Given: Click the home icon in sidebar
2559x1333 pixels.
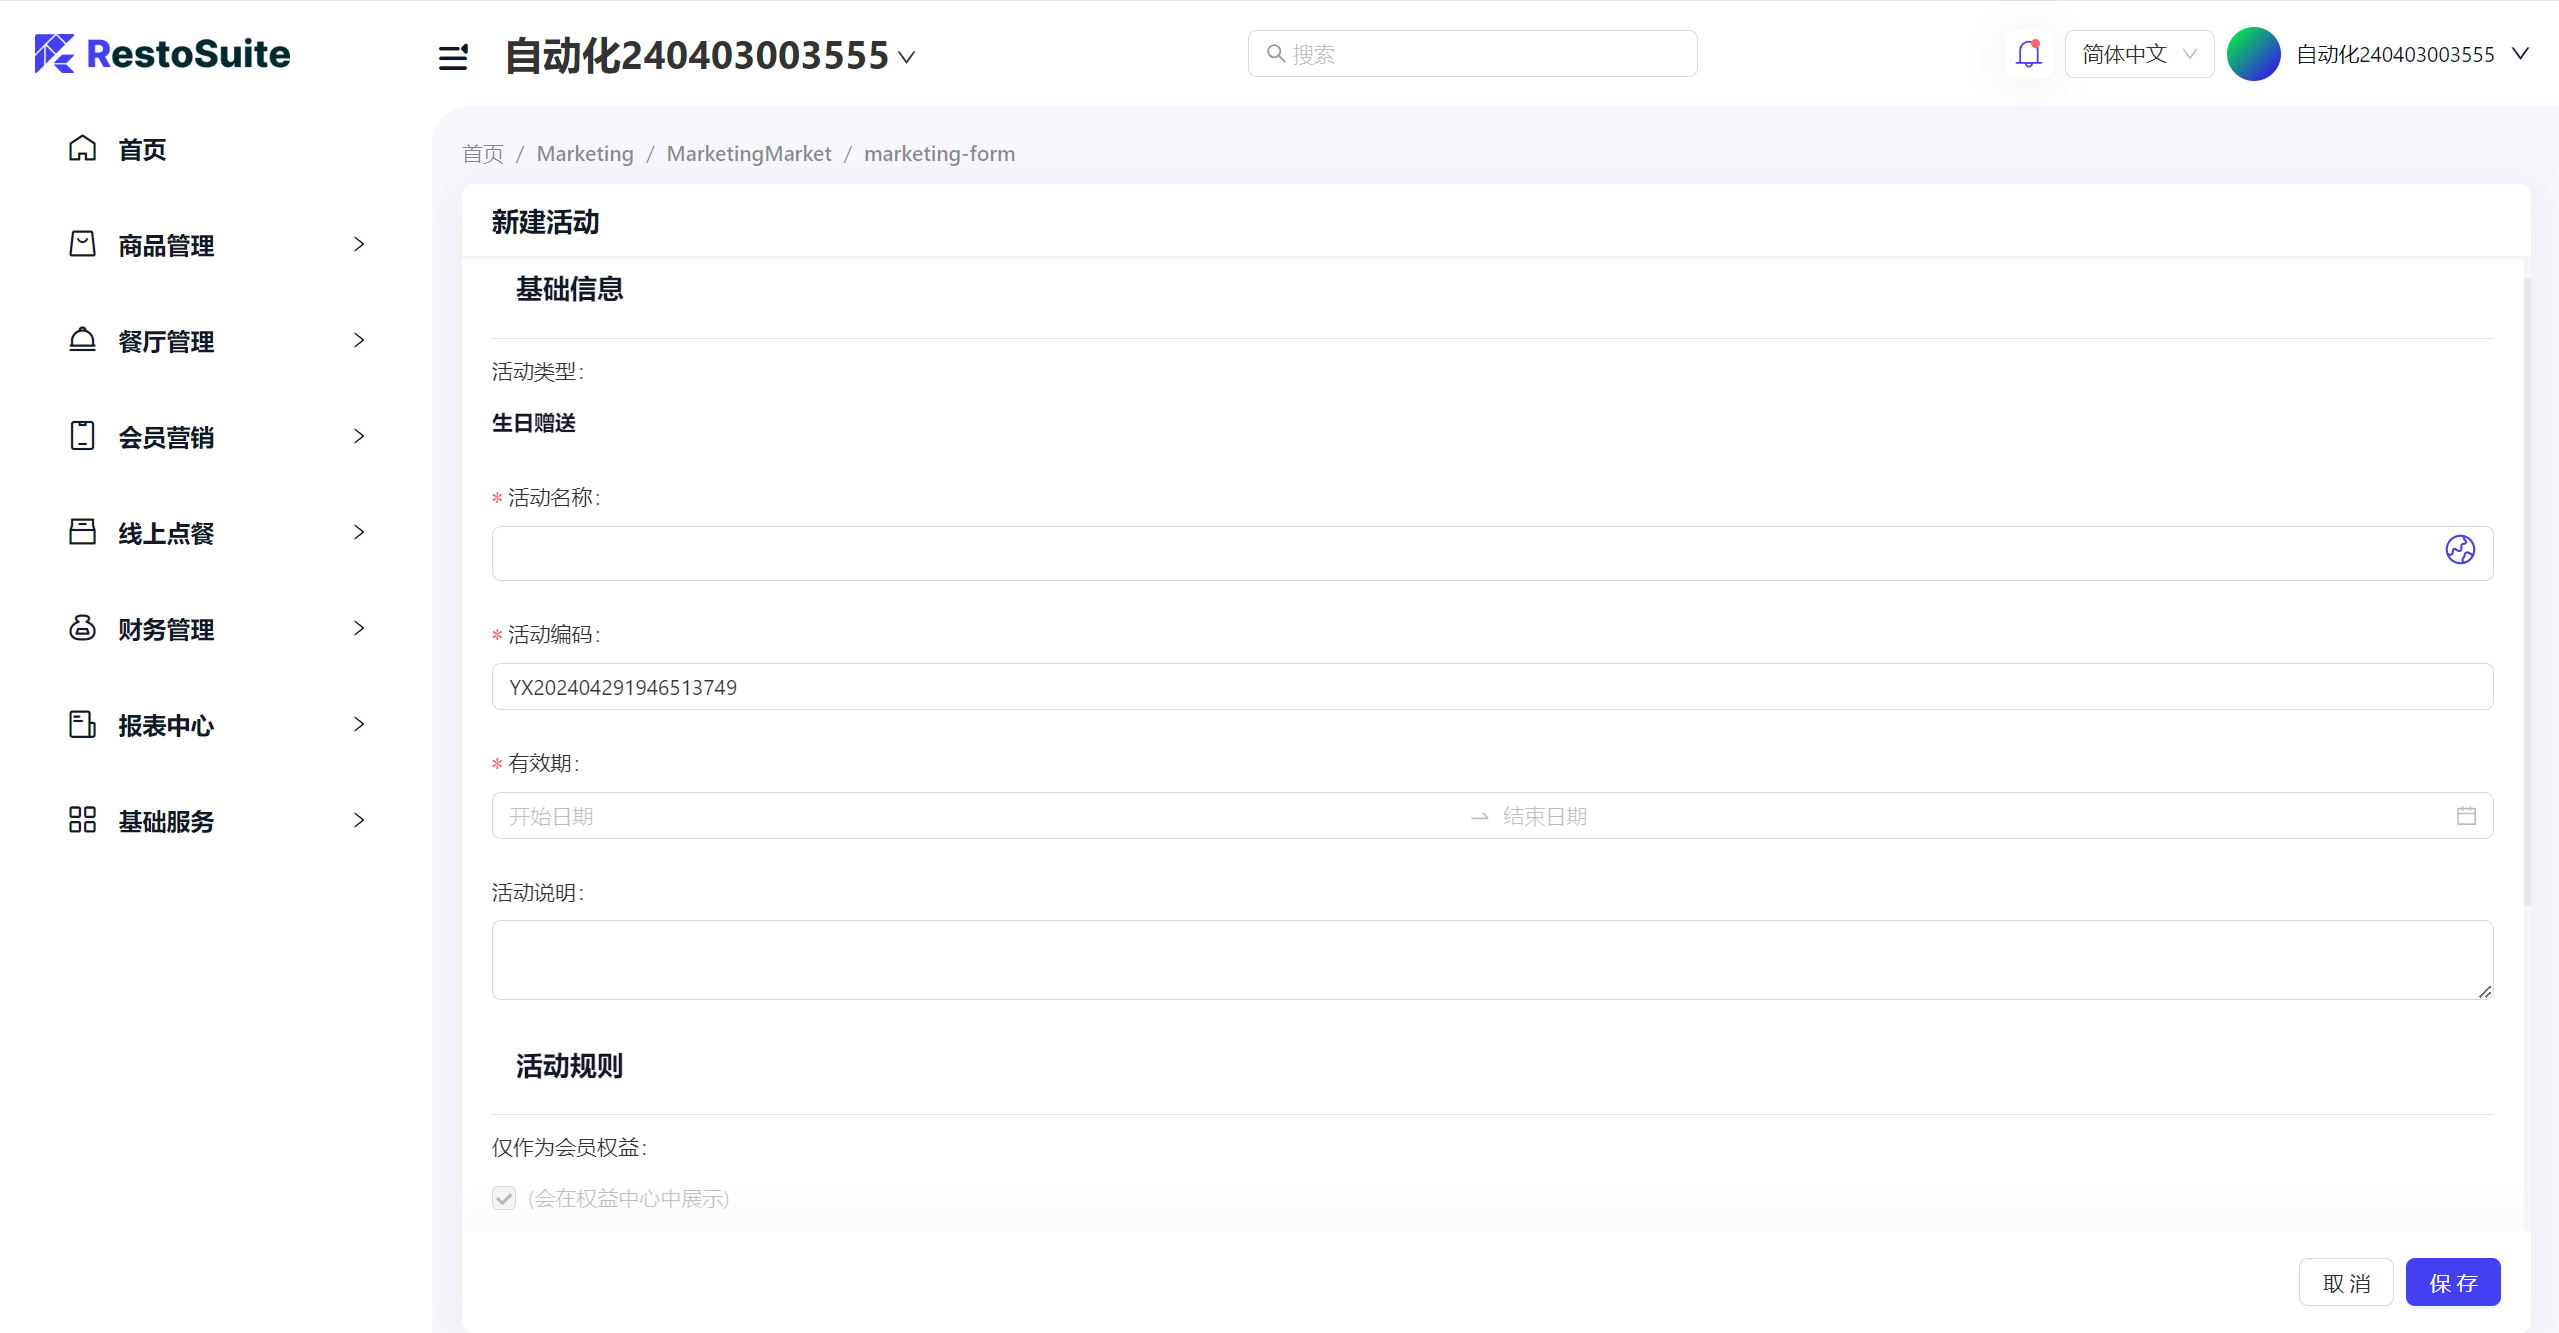Looking at the screenshot, I should point(82,148).
